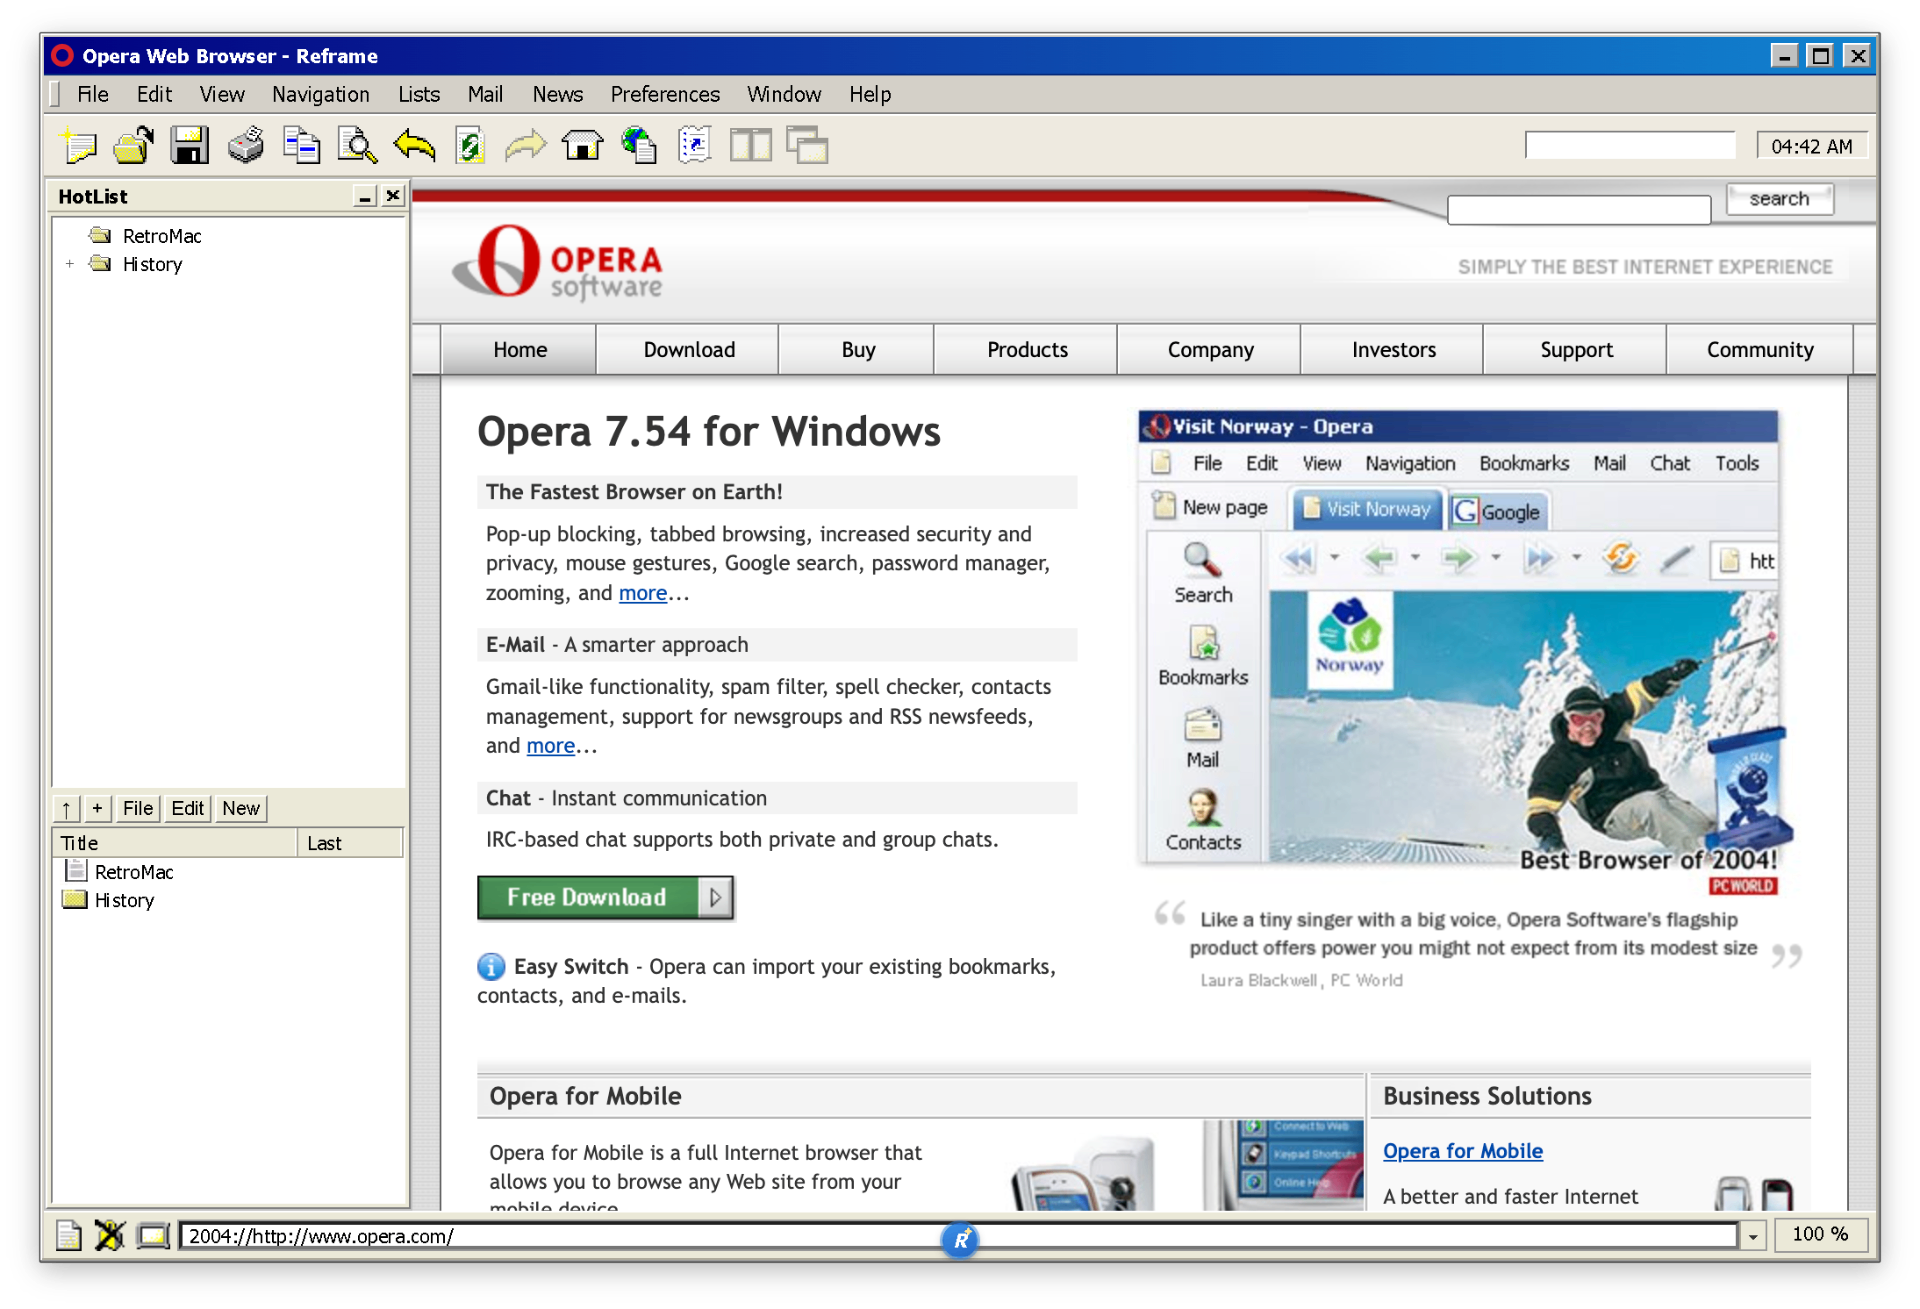Go back with the yellow arrow icon

(414, 146)
